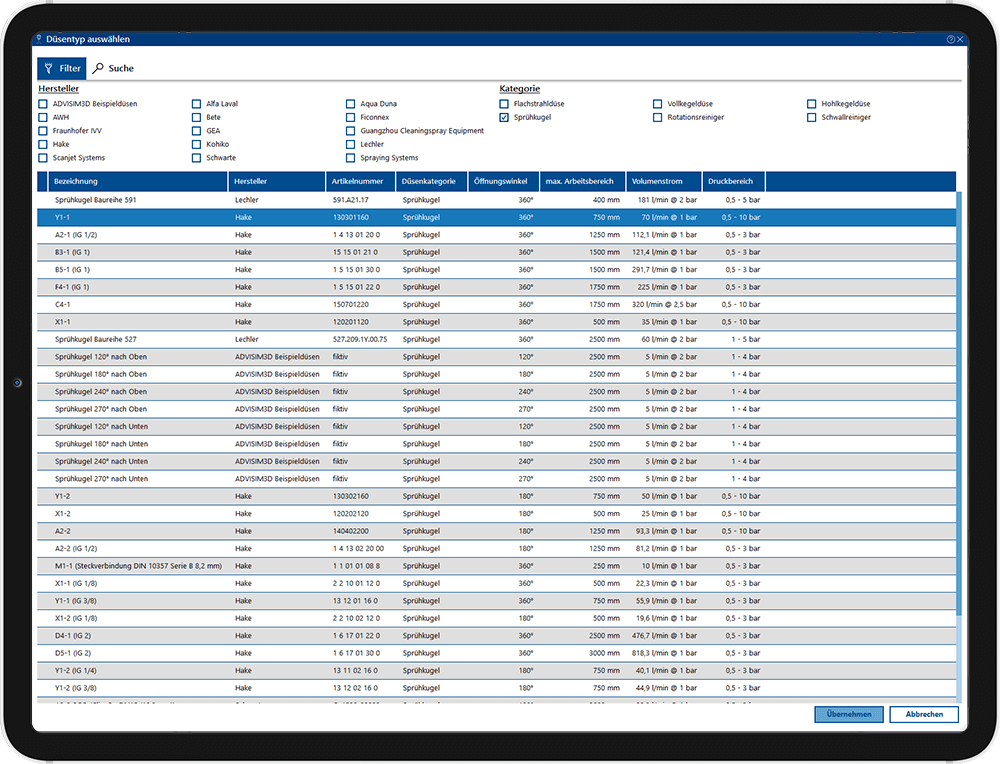Switch to the Filter tab
This screenshot has width=1000, height=764.
pos(62,68)
